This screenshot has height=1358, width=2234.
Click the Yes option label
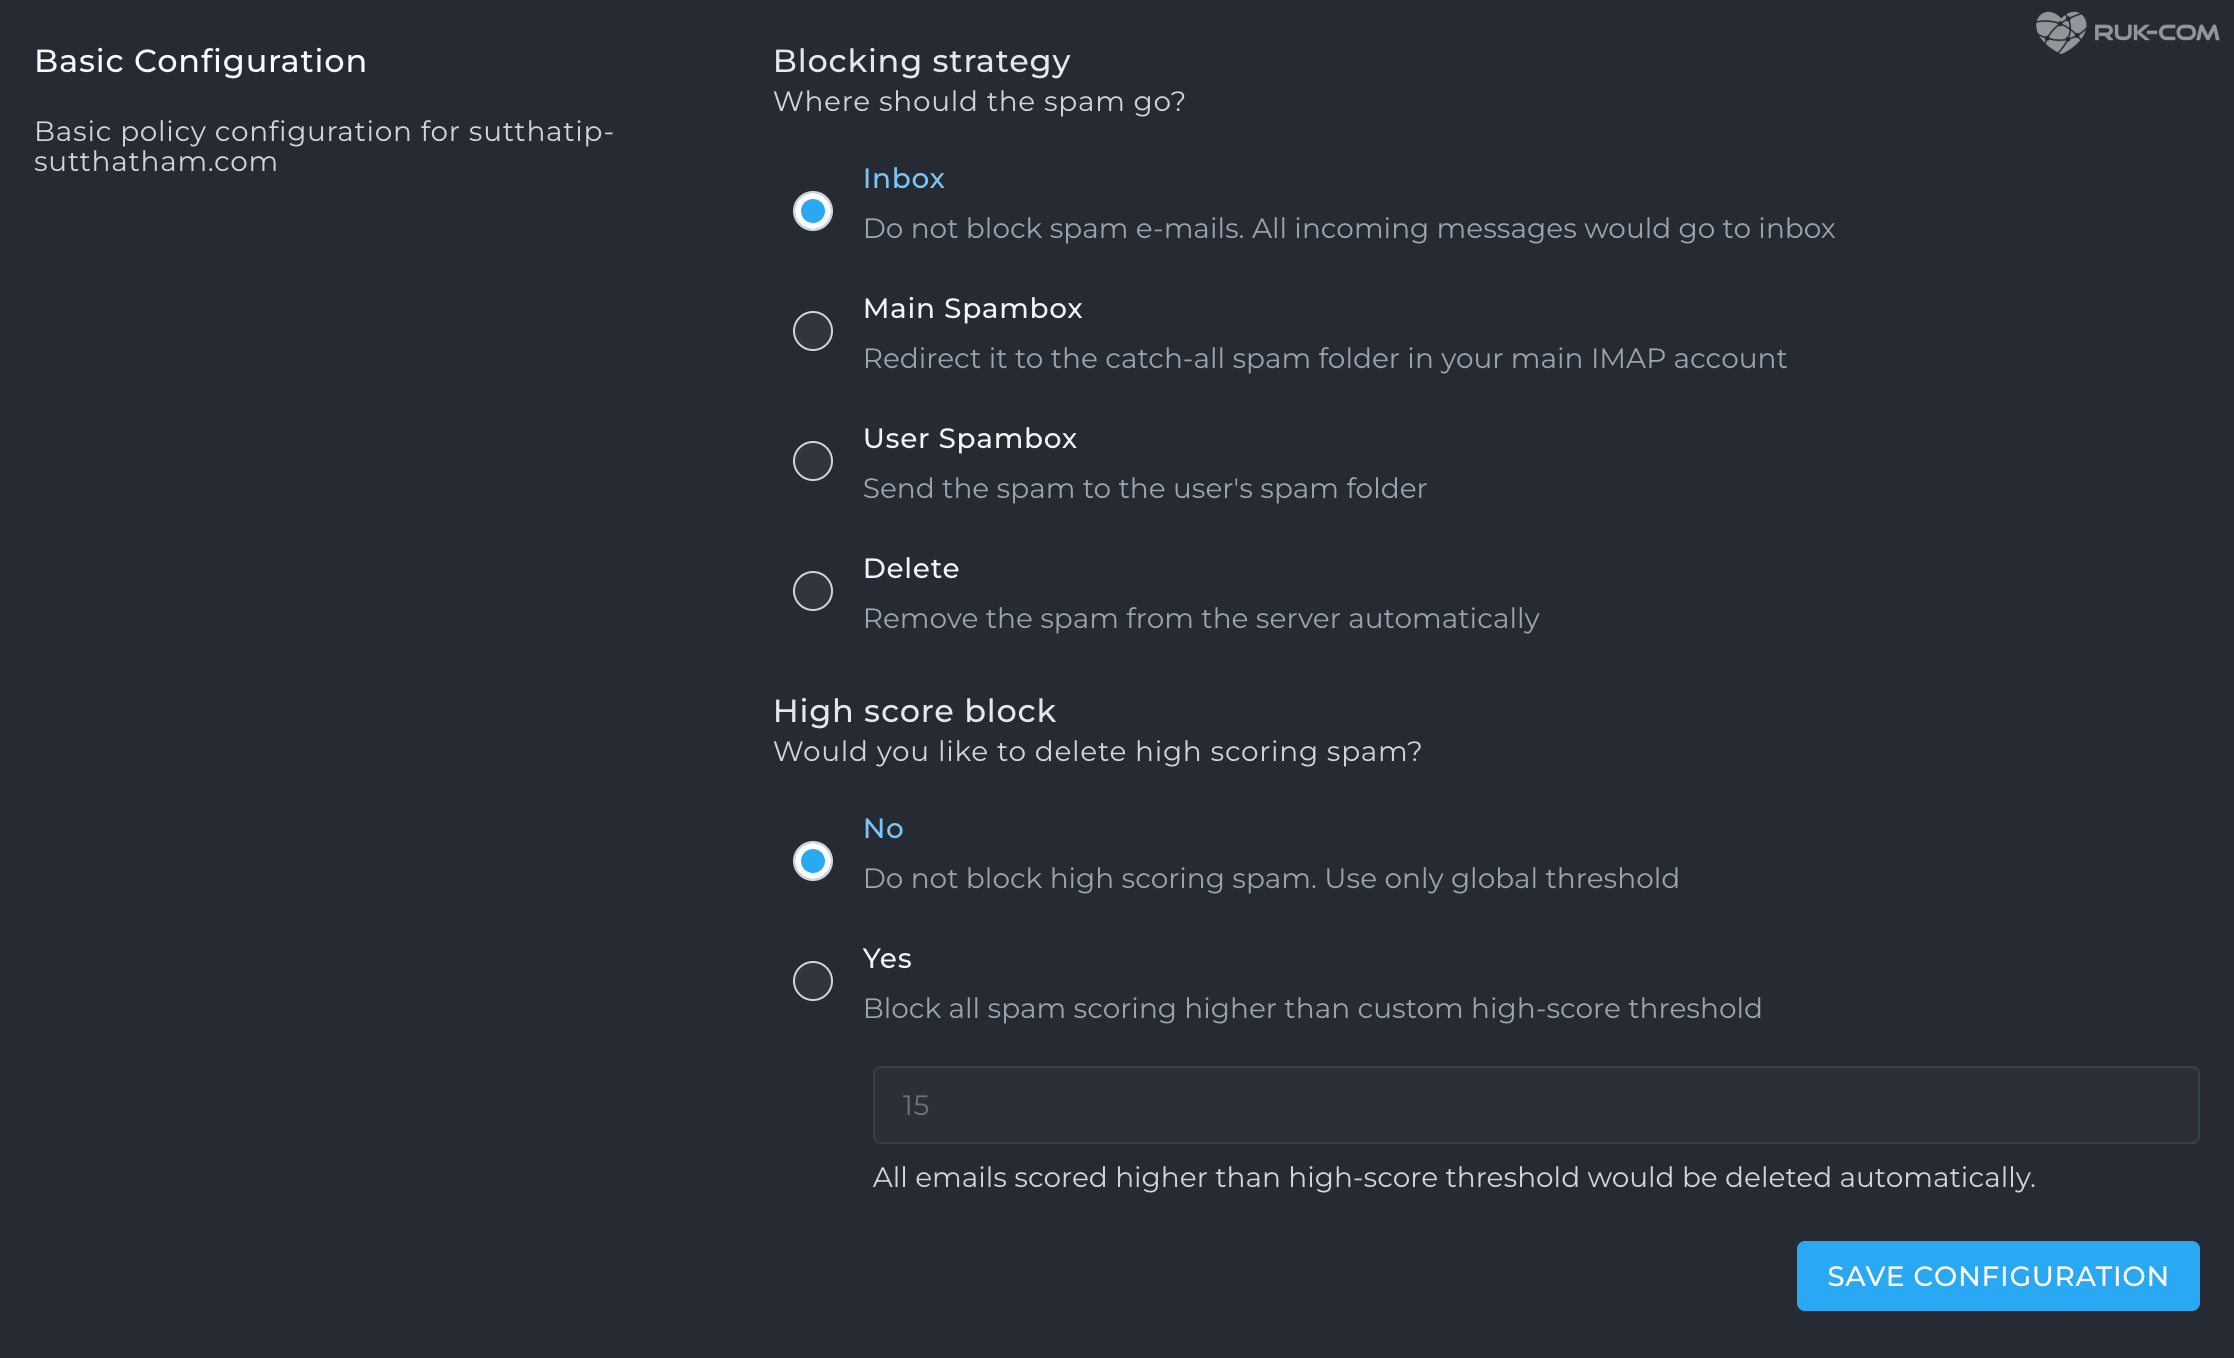coord(887,959)
